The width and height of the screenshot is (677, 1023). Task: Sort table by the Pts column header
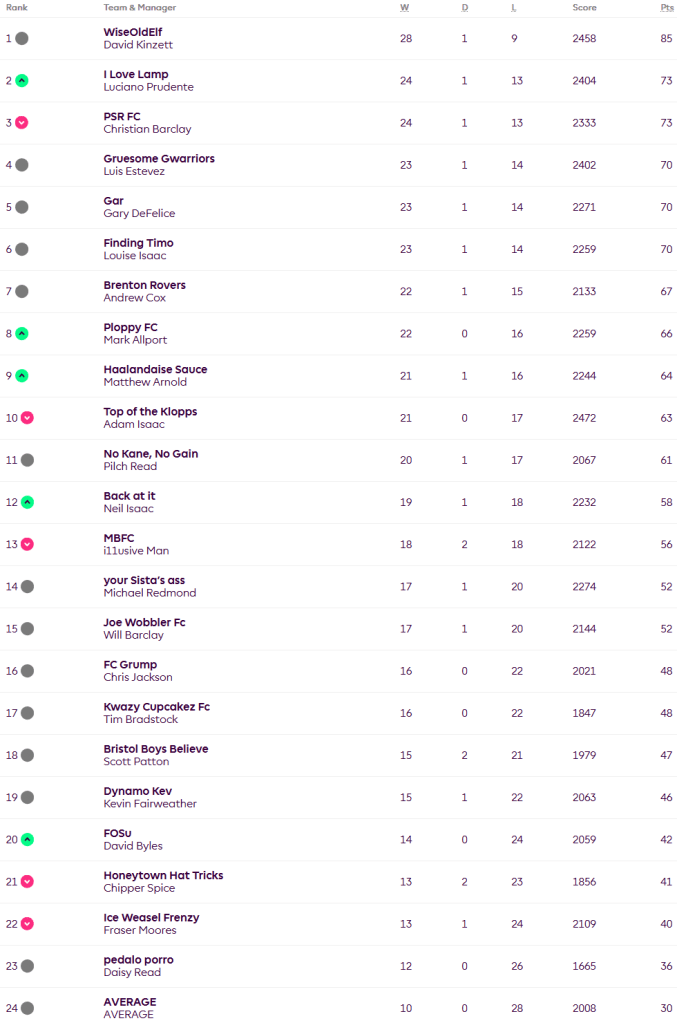point(666,7)
